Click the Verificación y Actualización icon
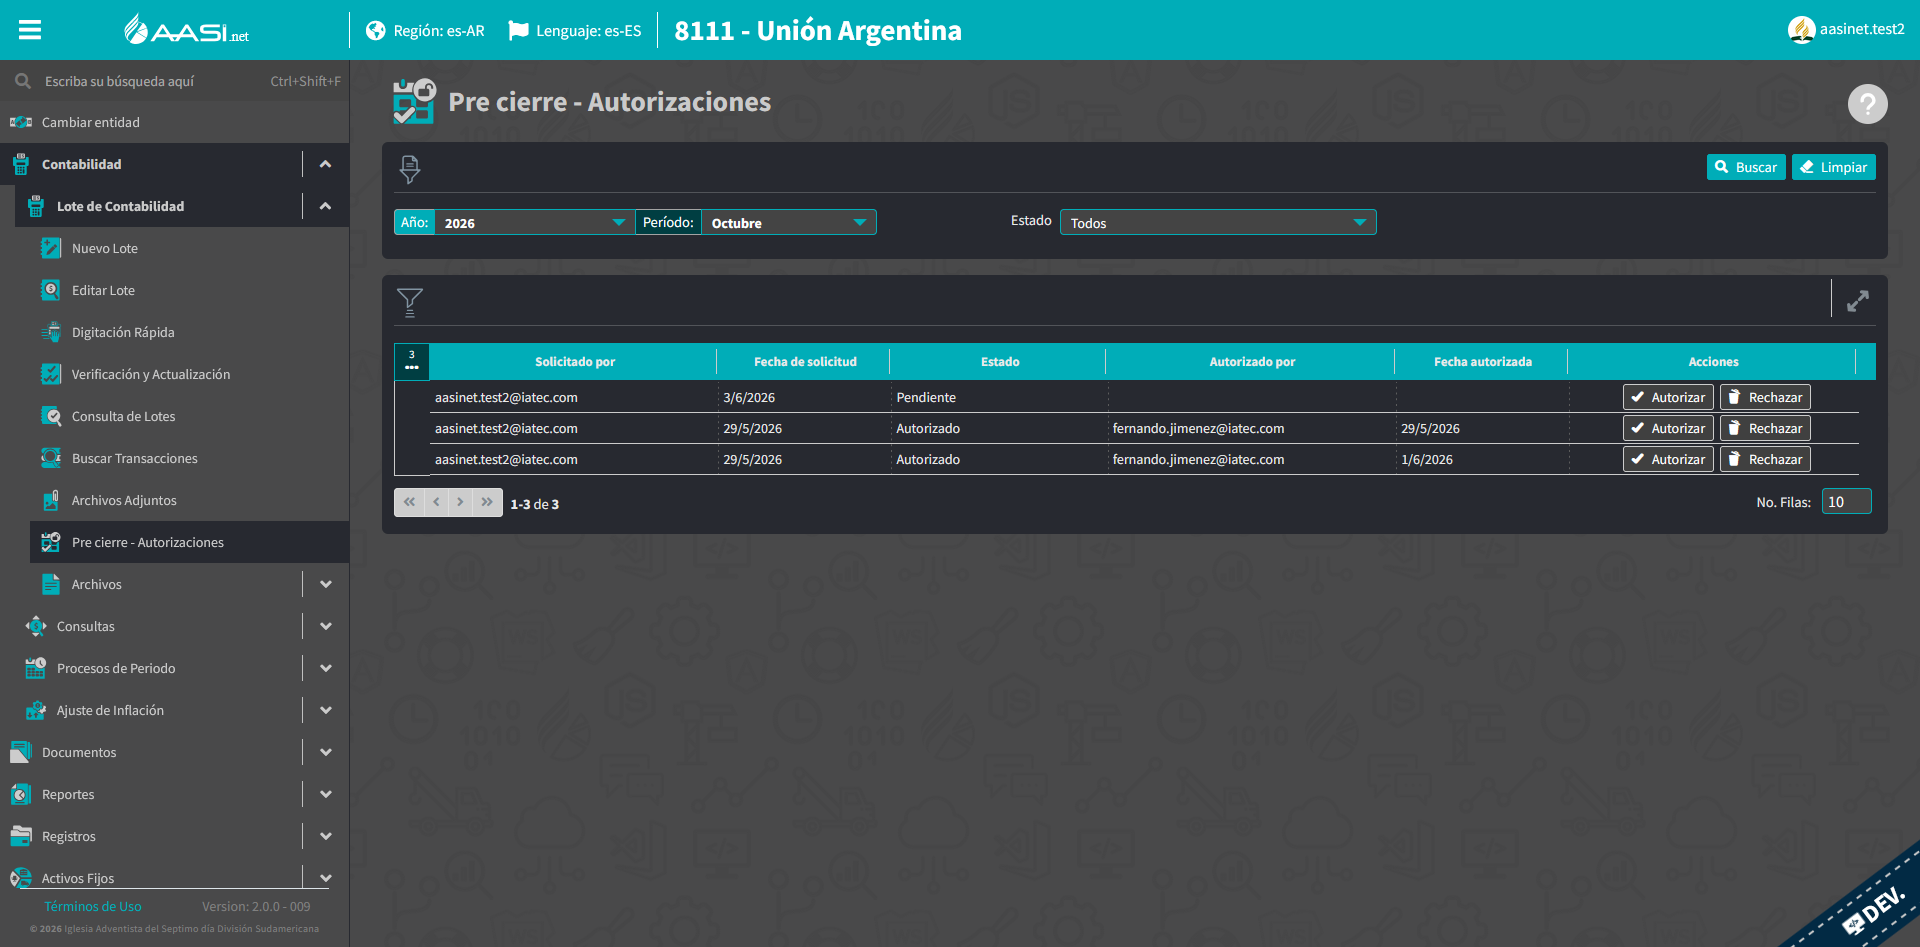Screen dimensions: 1920x947 (x=51, y=374)
